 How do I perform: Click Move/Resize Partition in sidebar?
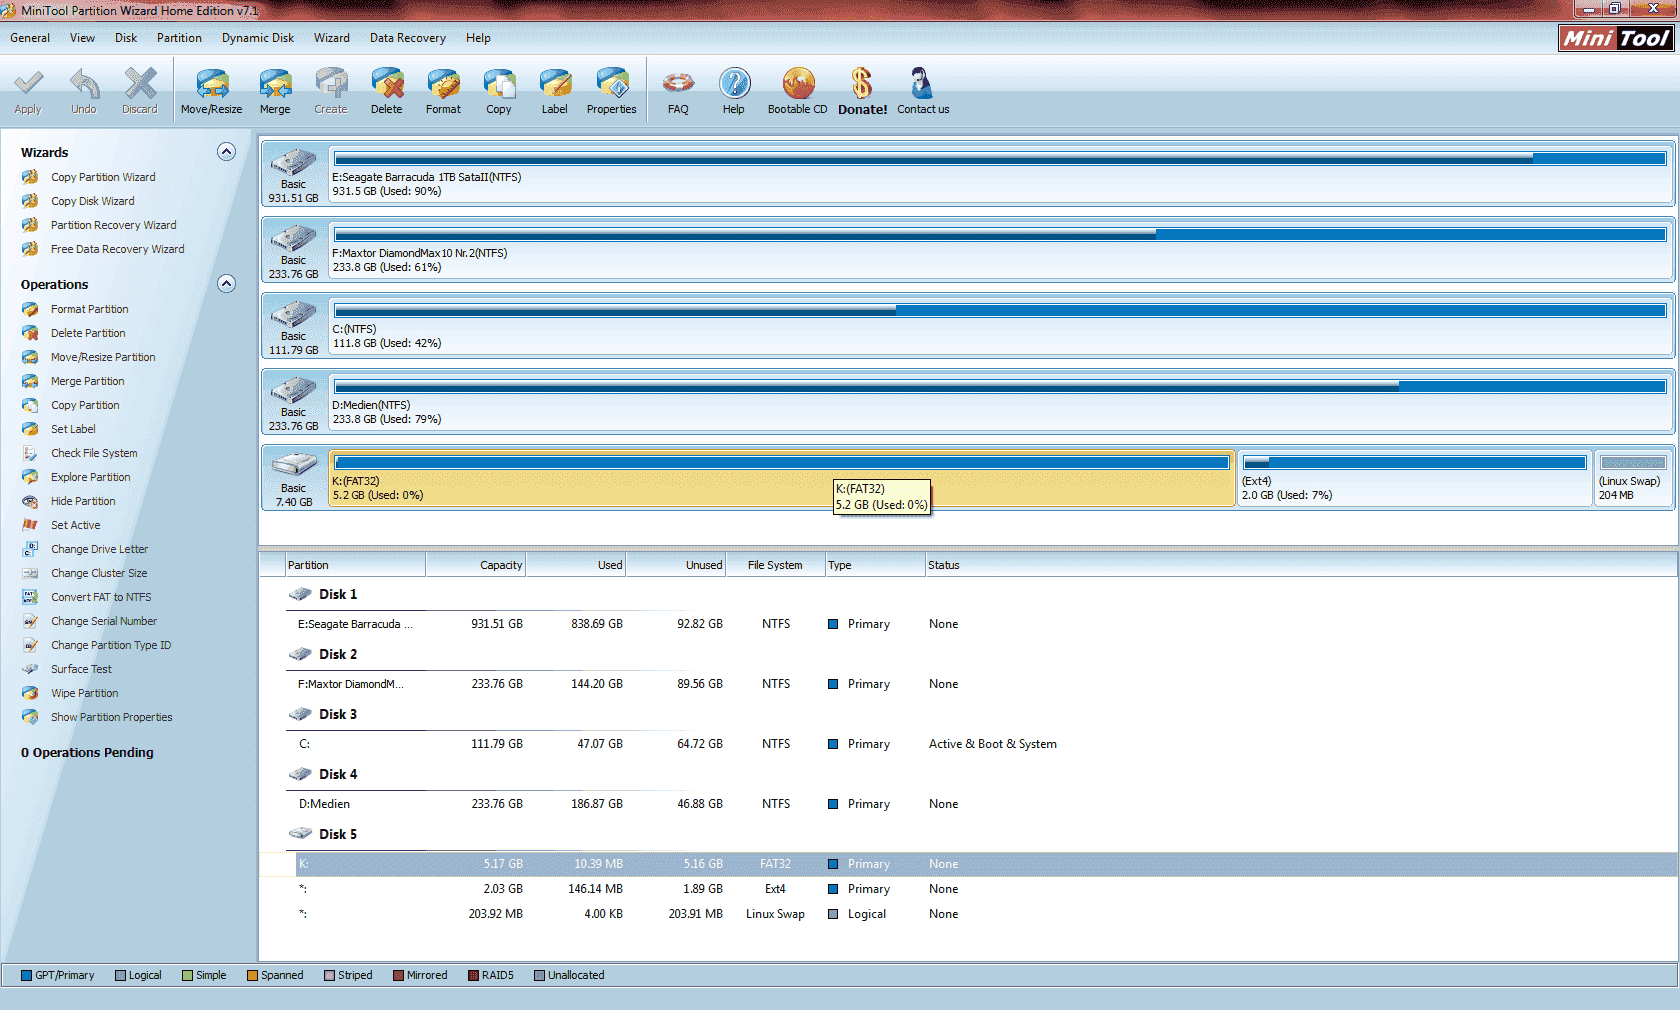(x=103, y=357)
